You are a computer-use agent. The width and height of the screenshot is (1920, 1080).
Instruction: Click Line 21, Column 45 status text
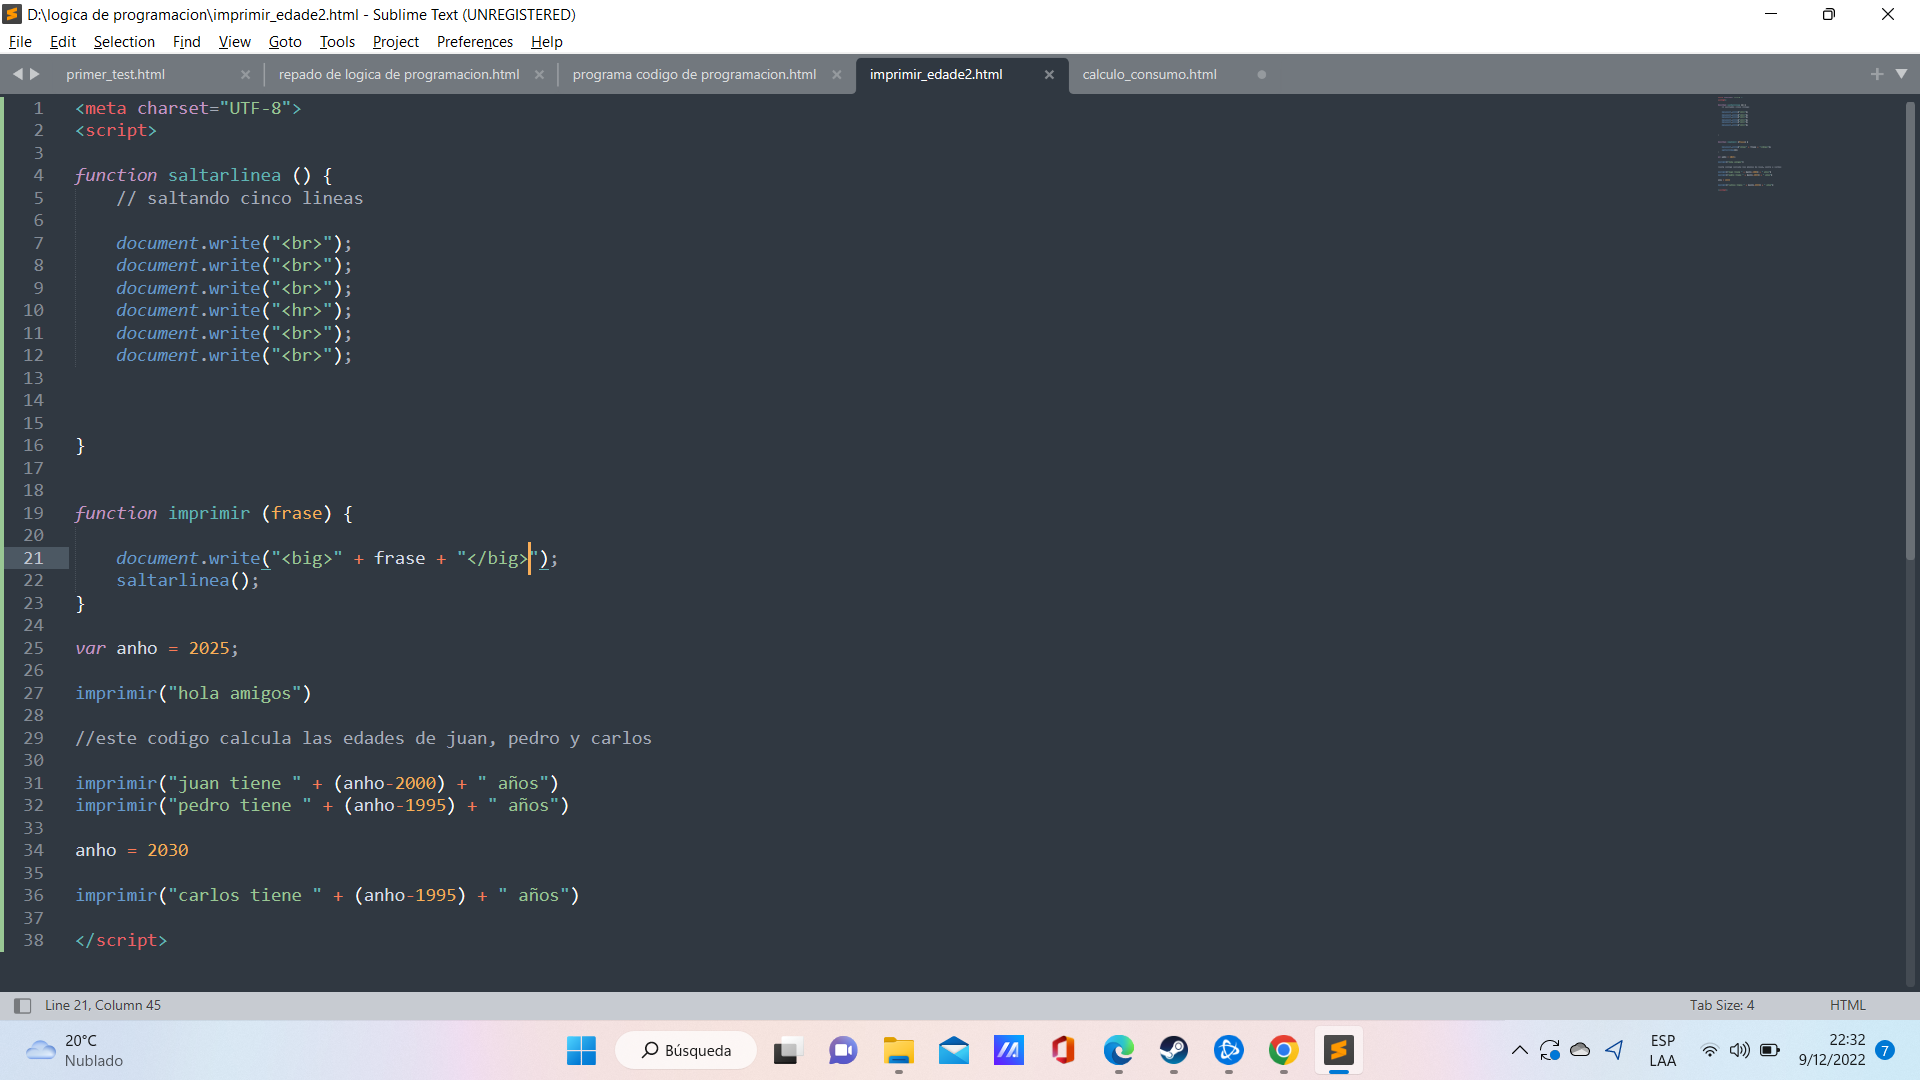point(103,1005)
